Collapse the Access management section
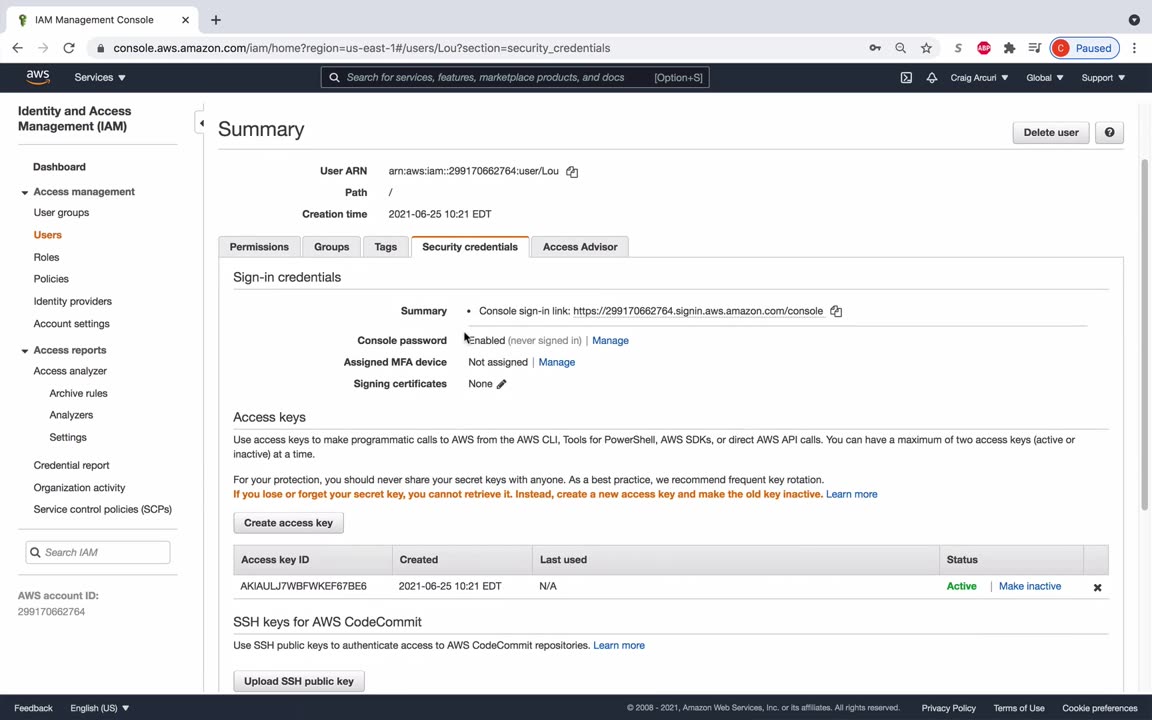The image size is (1152, 720). 25,192
